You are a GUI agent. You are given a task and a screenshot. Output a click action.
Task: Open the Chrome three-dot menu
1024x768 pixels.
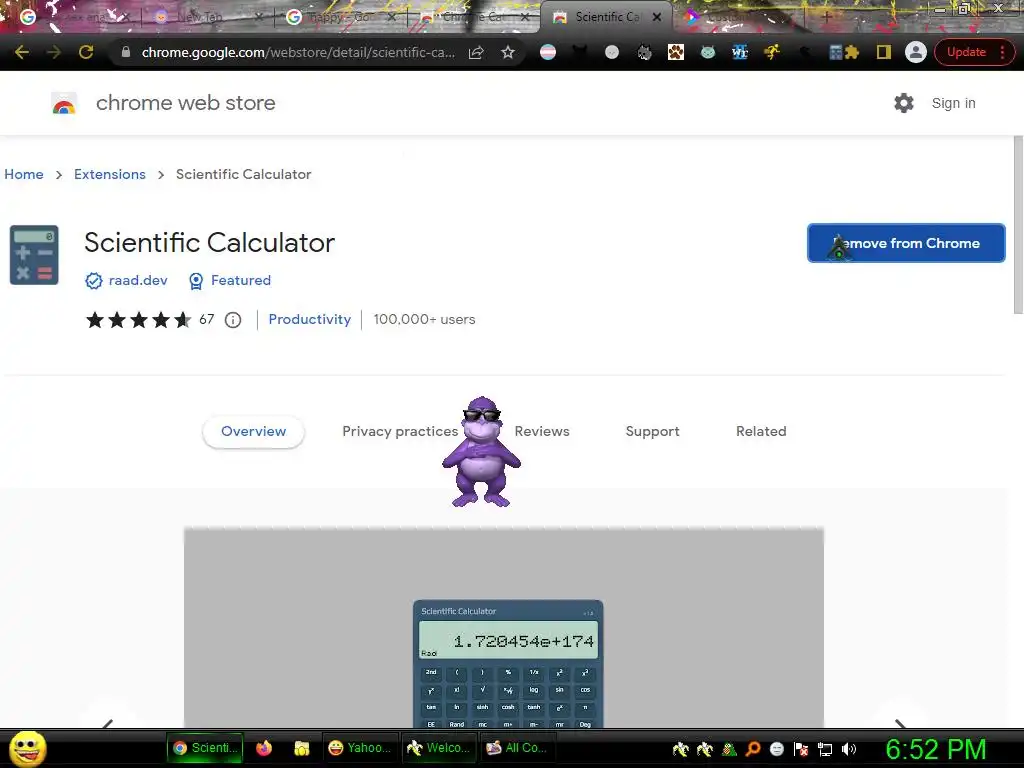click(x=1002, y=52)
